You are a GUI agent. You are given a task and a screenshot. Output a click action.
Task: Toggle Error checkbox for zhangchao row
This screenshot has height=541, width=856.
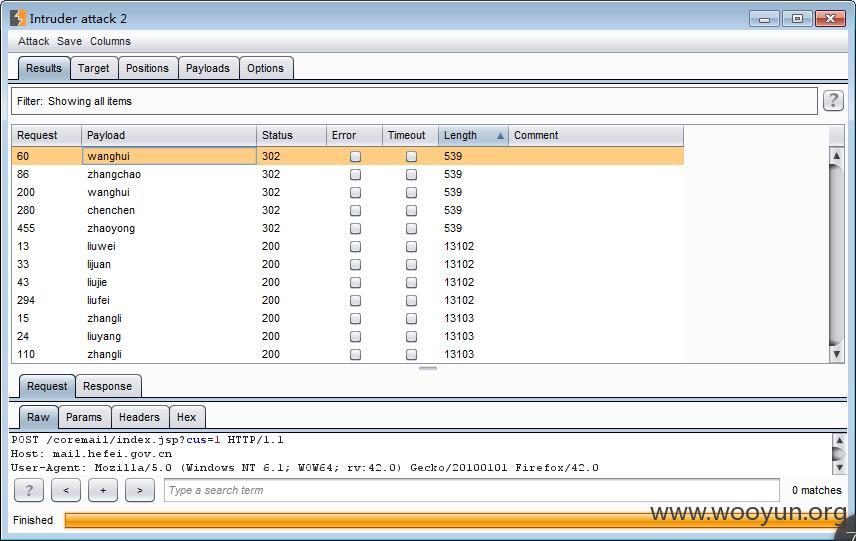click(x=355, y=175)
